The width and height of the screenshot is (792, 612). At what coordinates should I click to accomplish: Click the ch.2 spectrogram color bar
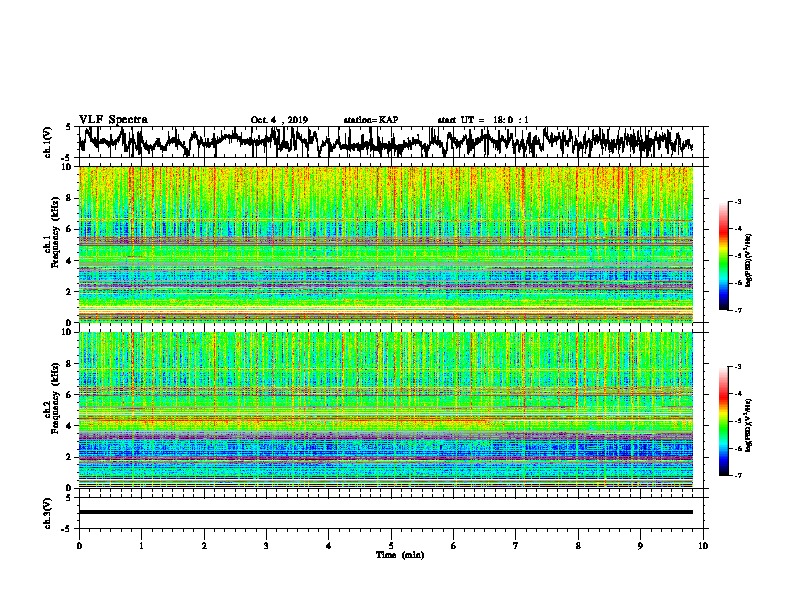coord(724,421)
